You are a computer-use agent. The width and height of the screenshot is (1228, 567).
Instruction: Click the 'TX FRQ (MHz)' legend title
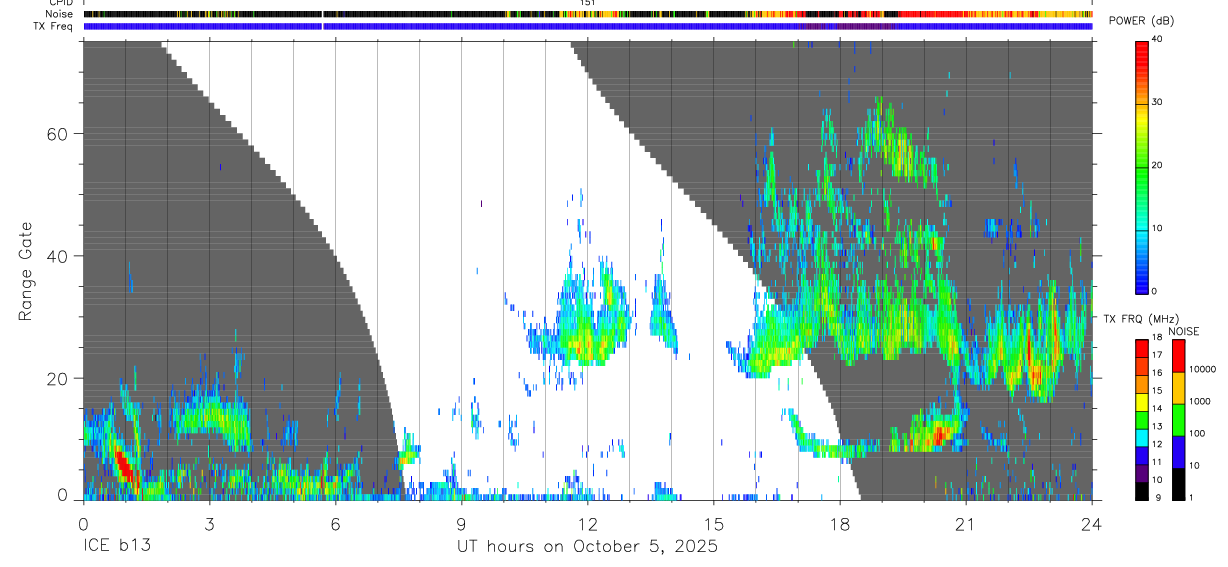pyautogui.click(x=1141, y=318)
